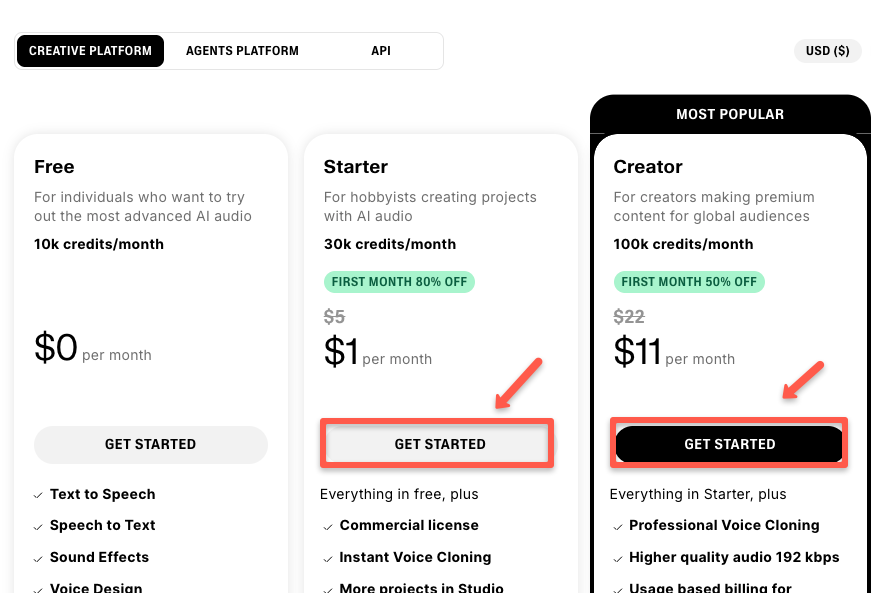Viewport: 871px width, 593px height.
Task: Click Get Started on the Creator plan
Action: pos(728,443)
